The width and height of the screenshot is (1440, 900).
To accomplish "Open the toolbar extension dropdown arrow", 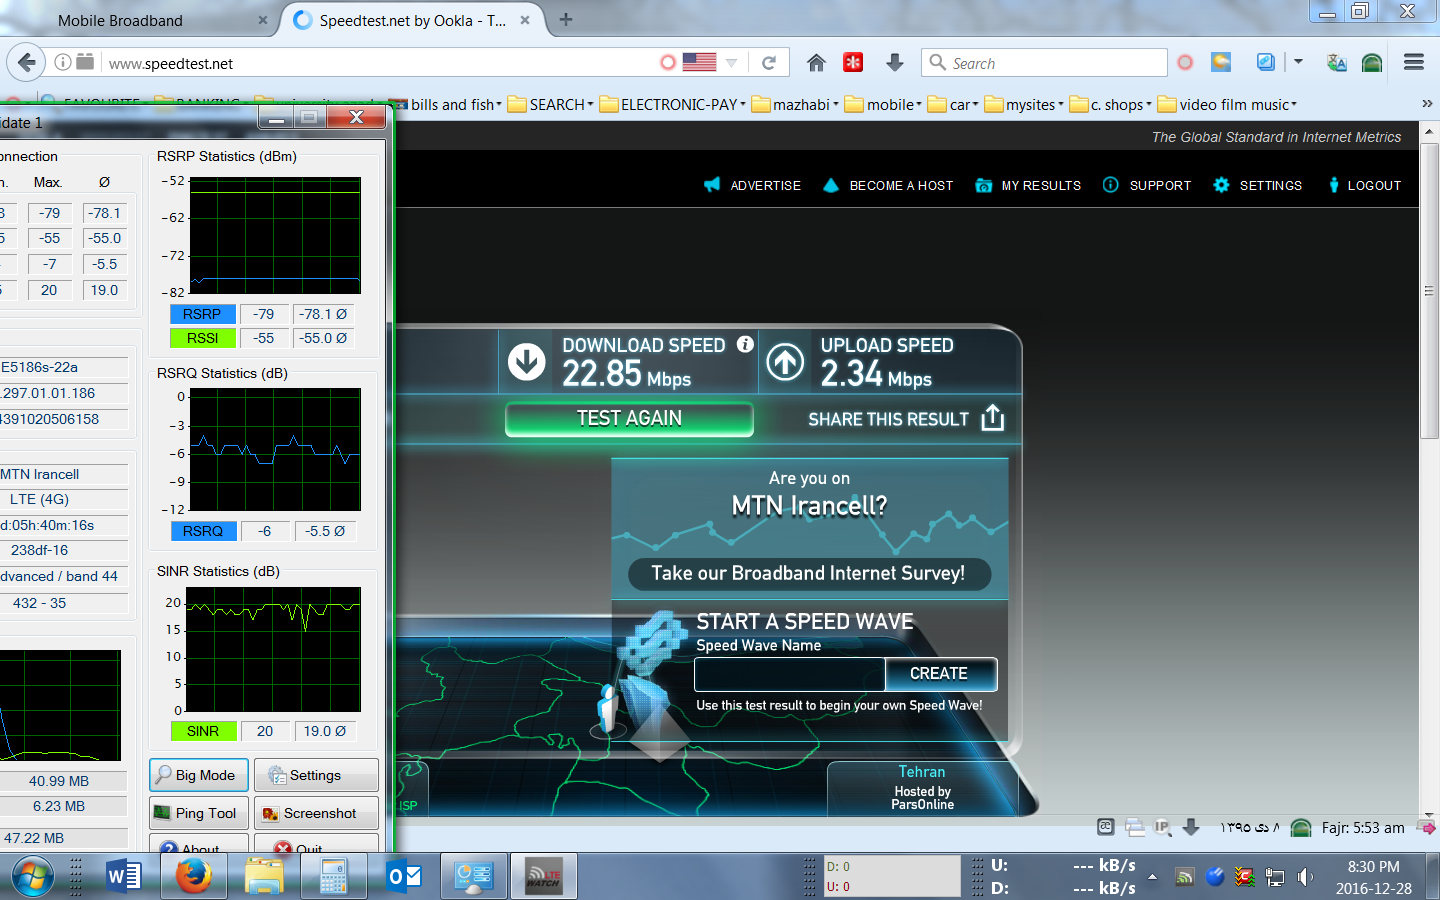I will [x=1298, y=62].
